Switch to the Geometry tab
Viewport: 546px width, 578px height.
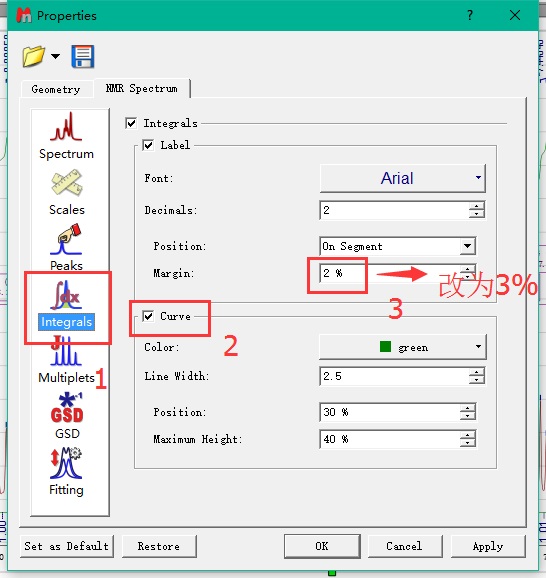(56, 89)
